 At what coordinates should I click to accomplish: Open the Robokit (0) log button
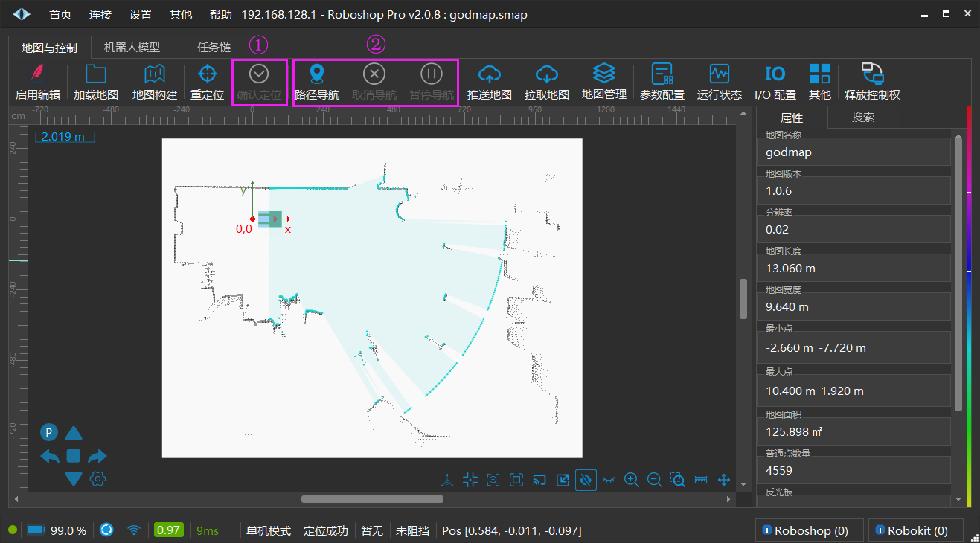coord(916,531)
